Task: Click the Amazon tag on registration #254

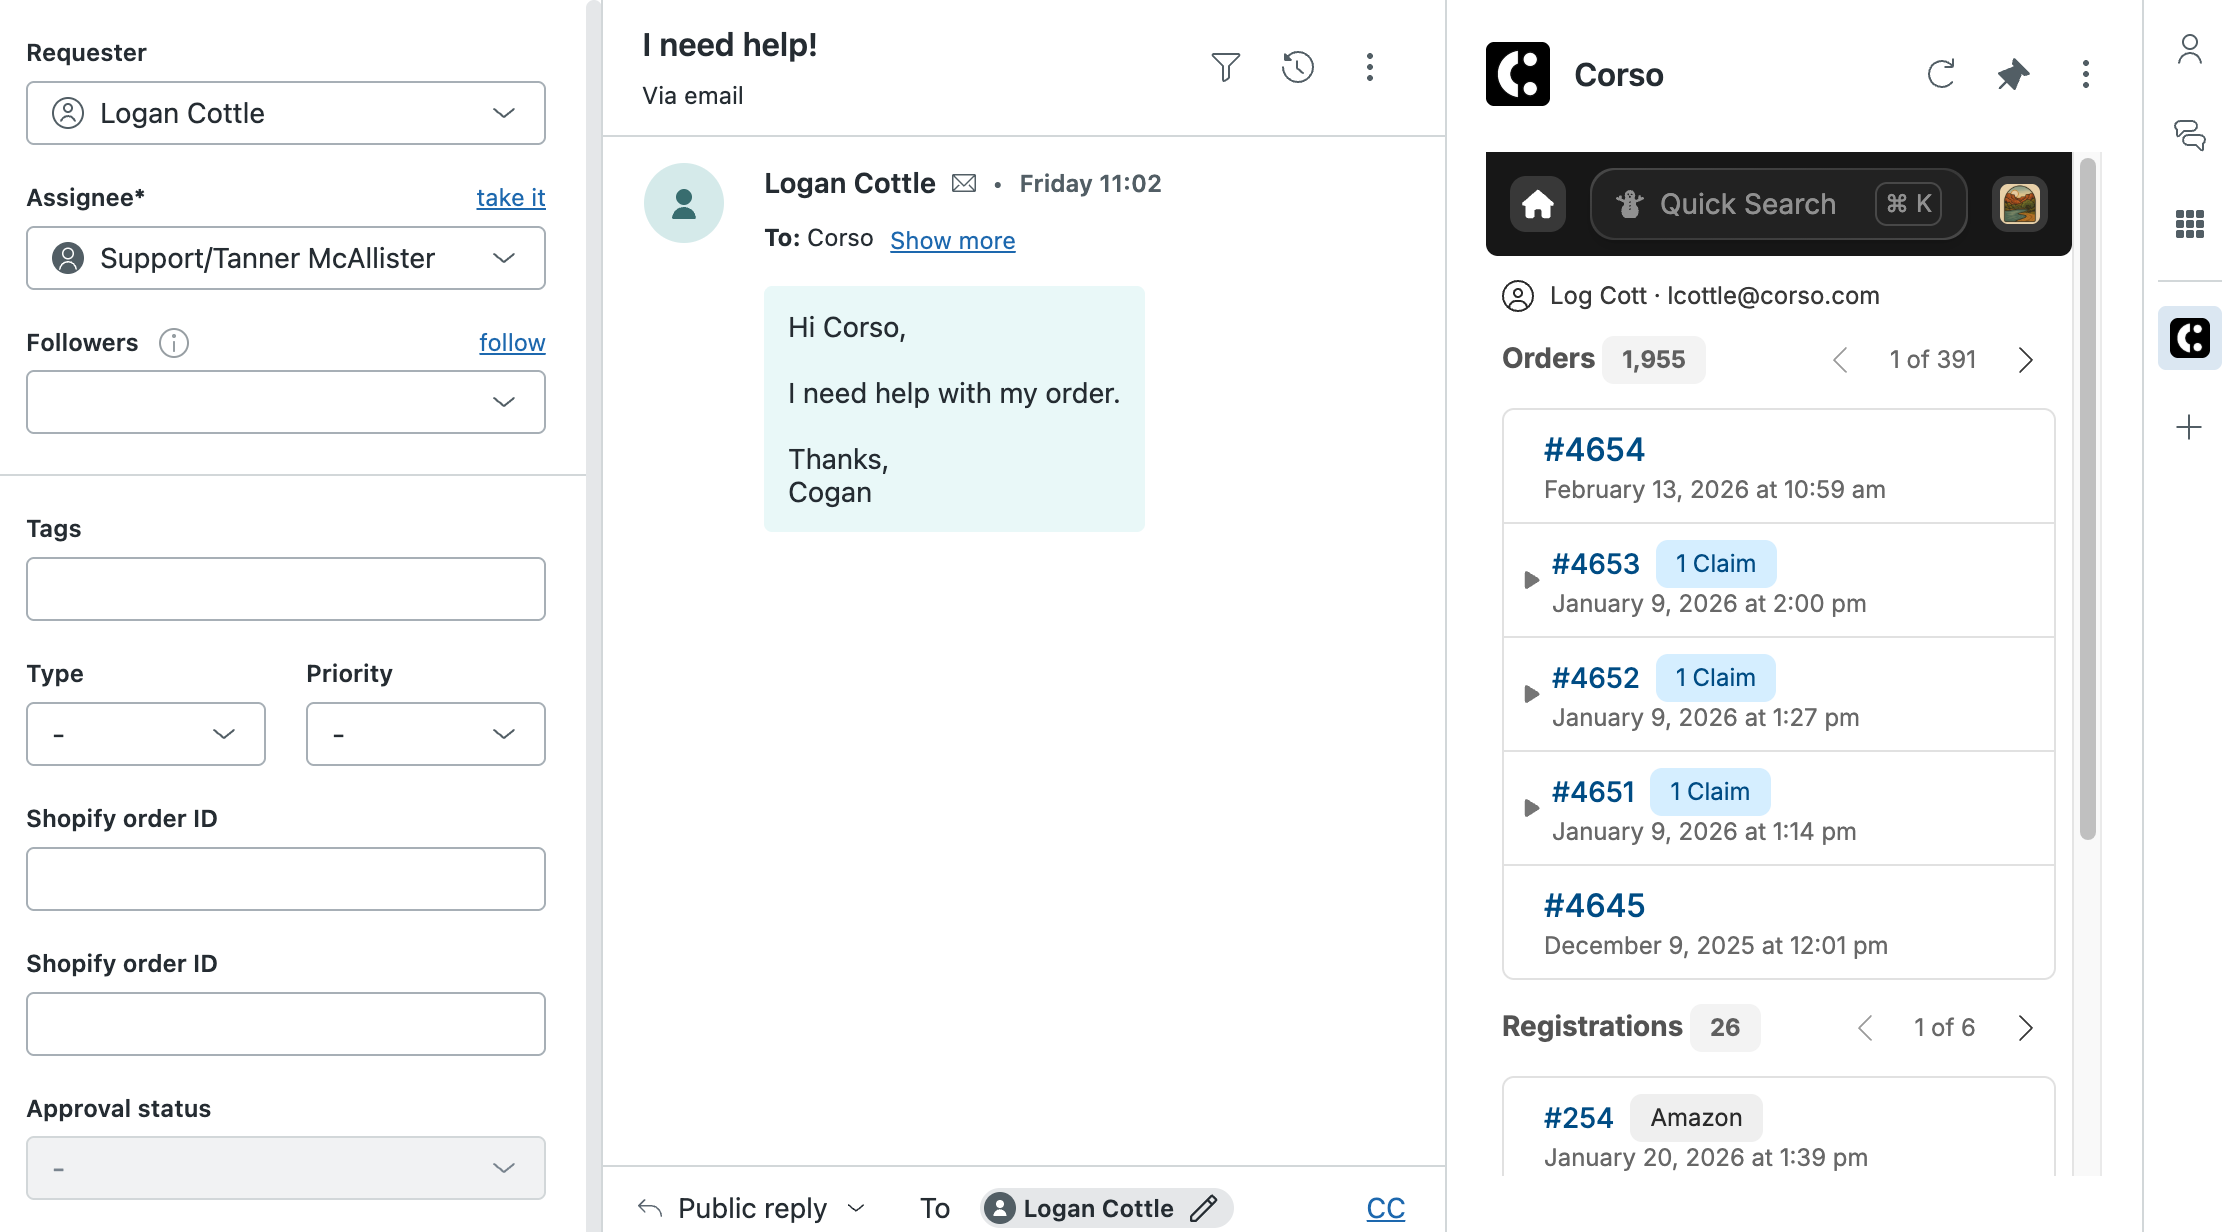Action: (1696, 1118)
